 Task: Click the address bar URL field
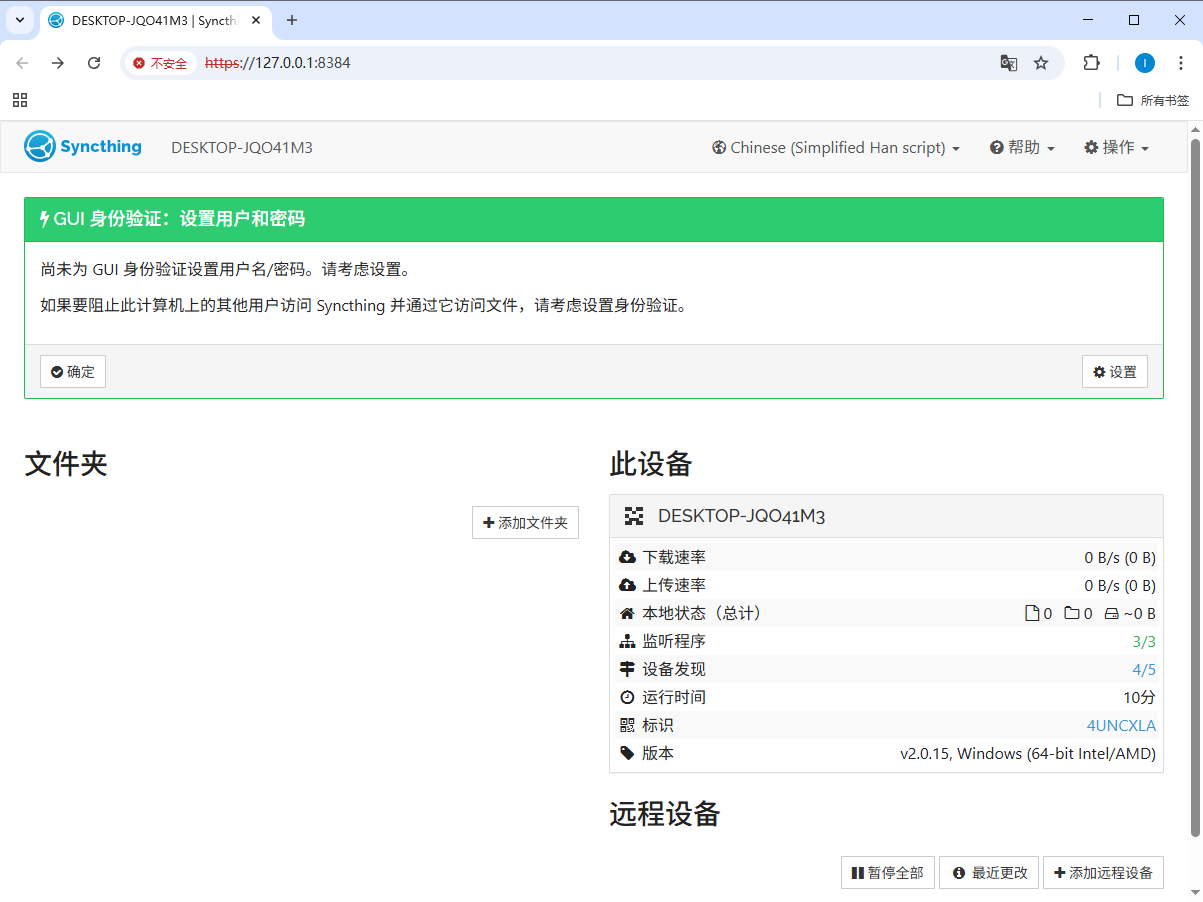(600, 63)
